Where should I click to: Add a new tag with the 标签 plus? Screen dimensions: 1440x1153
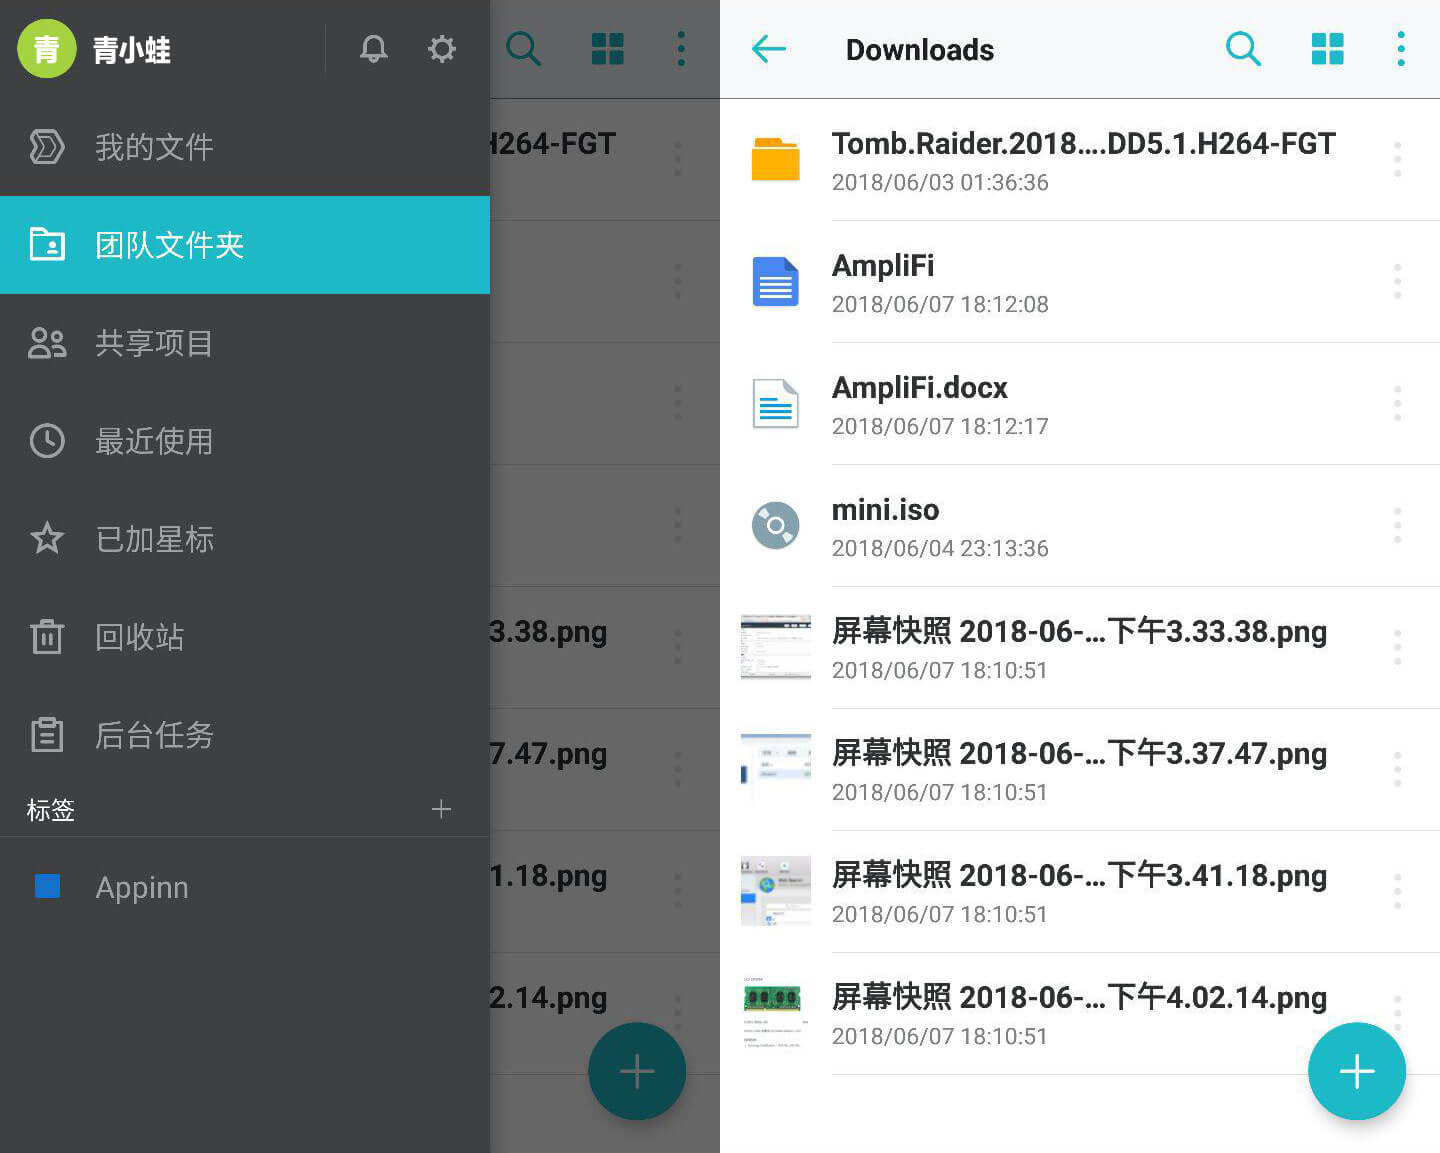coord(441,809)
